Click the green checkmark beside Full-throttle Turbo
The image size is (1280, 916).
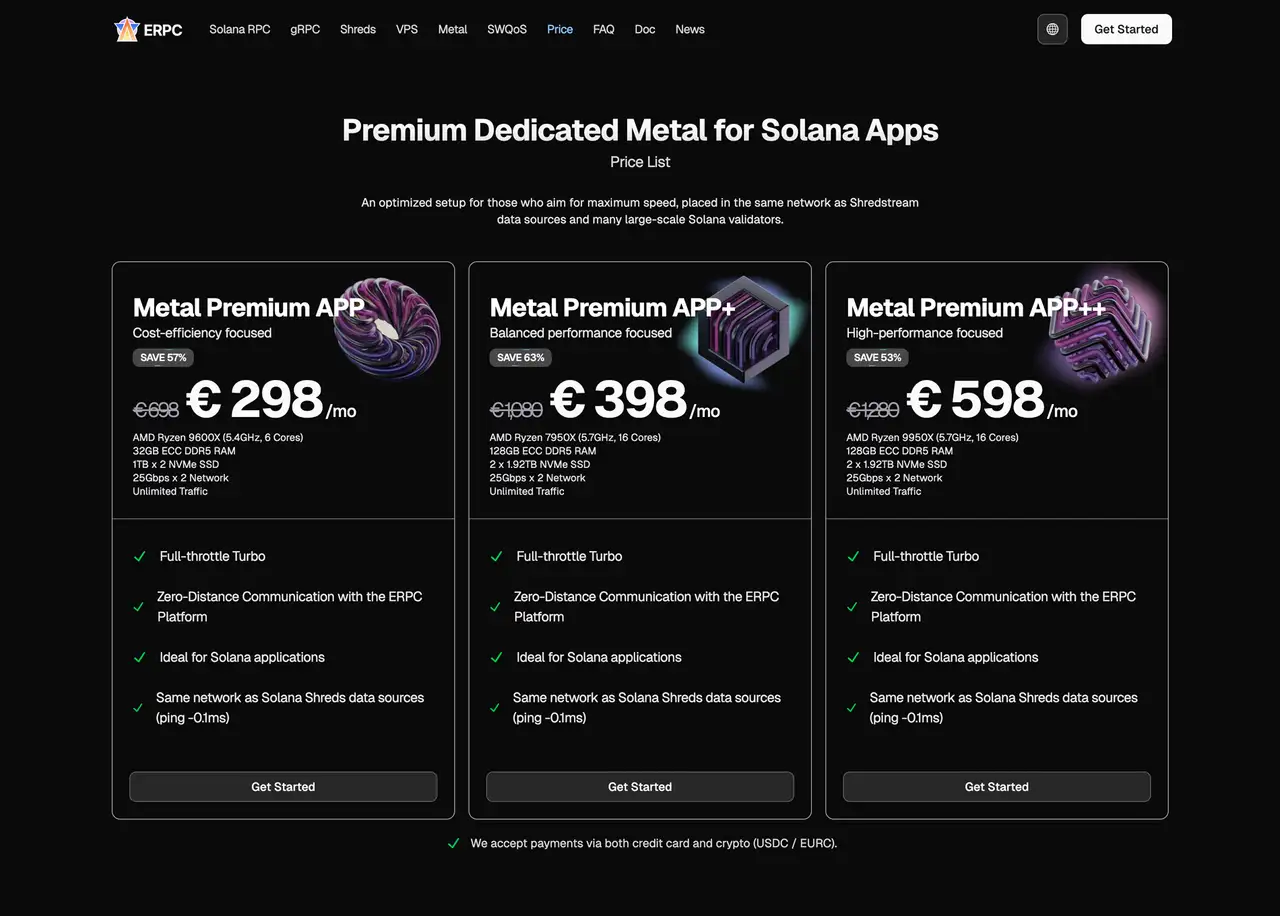coord(139,556)
